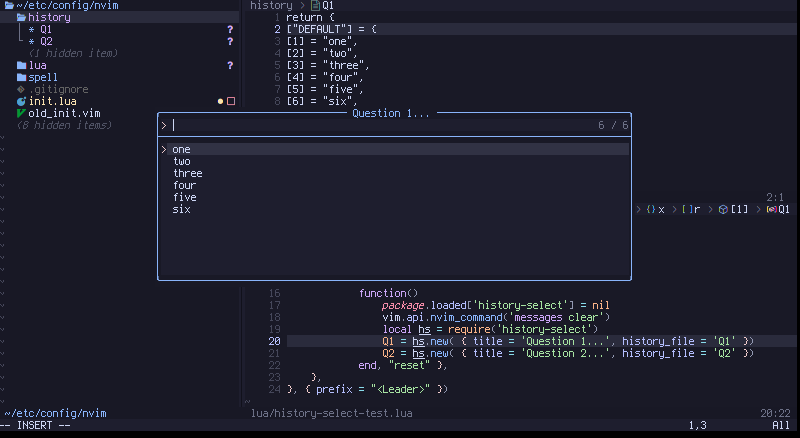This screenshot has height=438, width=800.
Task: Click the [3] = "three" line
Action: tap(328, 65)
